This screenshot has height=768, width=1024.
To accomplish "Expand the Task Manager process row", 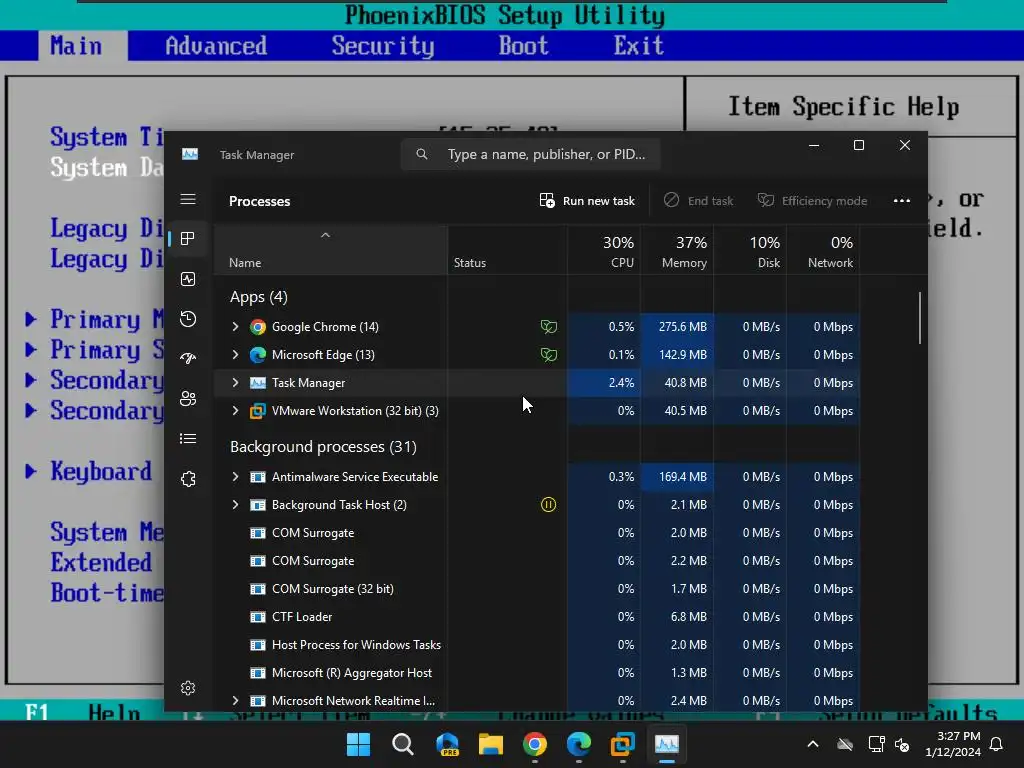I will (x=236, y=383).
